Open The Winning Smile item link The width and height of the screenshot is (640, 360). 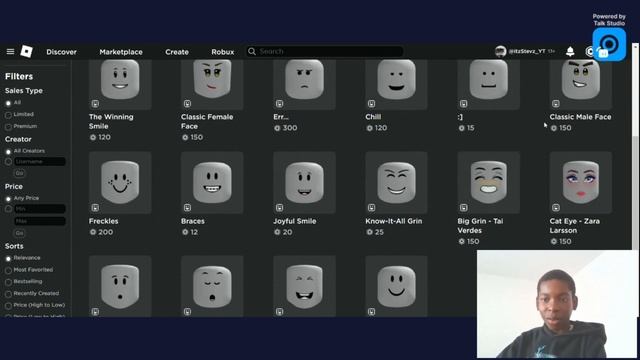coord(111,122)
